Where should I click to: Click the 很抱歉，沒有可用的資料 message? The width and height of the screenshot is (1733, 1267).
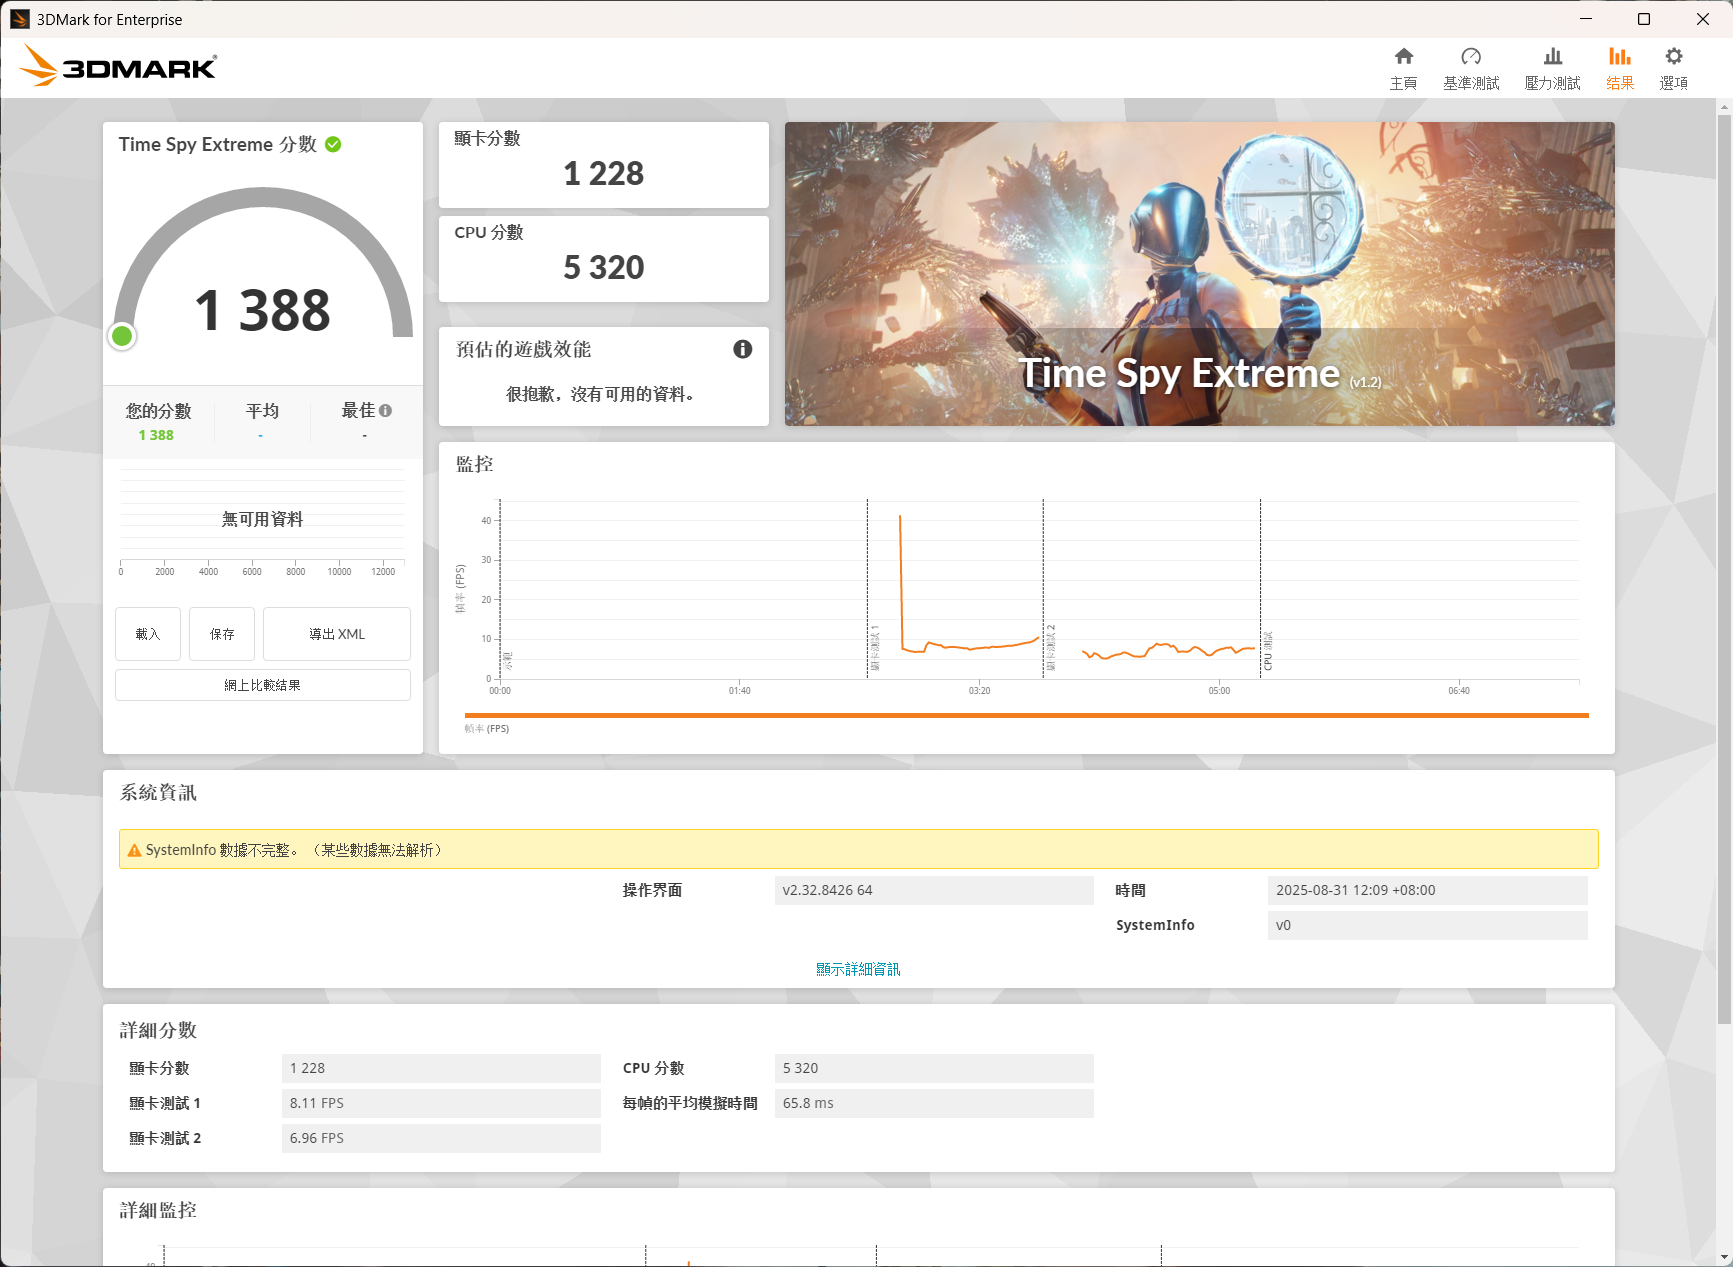tap(600, 394)
